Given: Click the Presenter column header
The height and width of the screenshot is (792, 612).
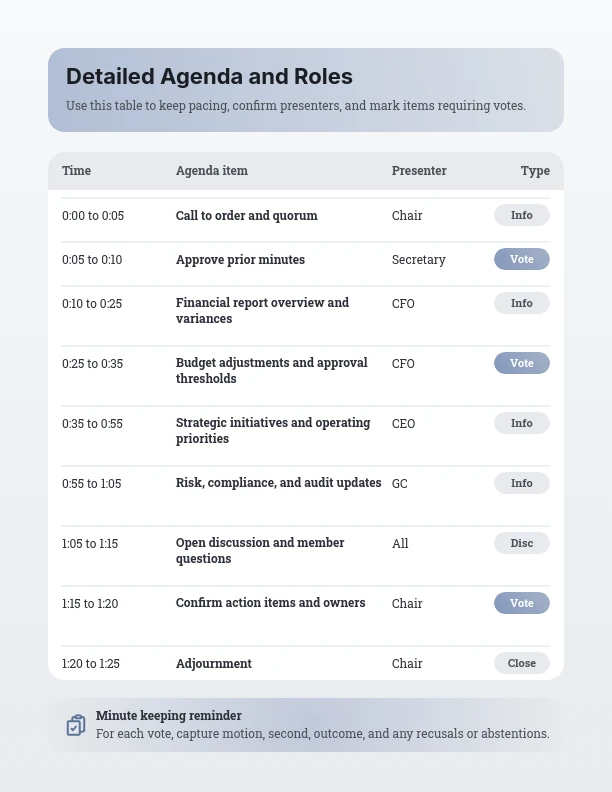Looking at the screenshot, I should (419, 171).
